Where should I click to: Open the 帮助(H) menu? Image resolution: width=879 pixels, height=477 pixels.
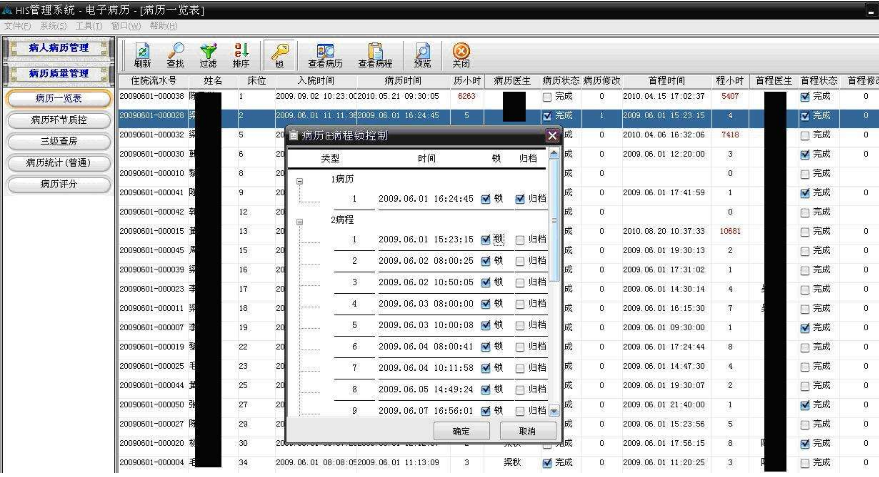click(163, 26)
